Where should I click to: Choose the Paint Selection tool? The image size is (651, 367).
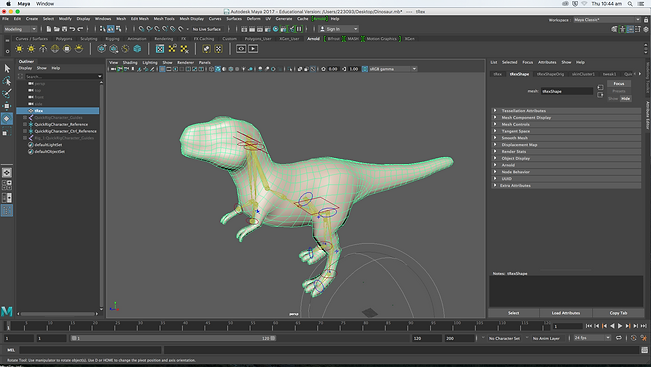click(7, 93)
